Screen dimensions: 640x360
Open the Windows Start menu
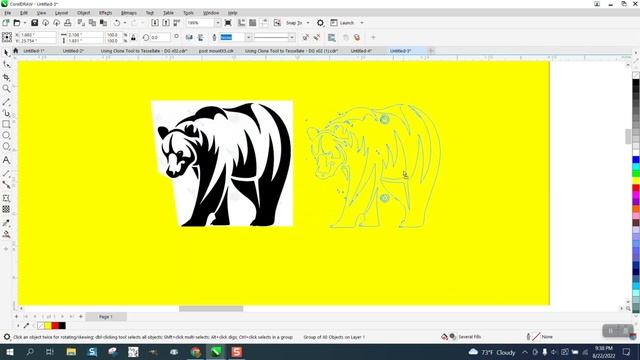point(9,352)
